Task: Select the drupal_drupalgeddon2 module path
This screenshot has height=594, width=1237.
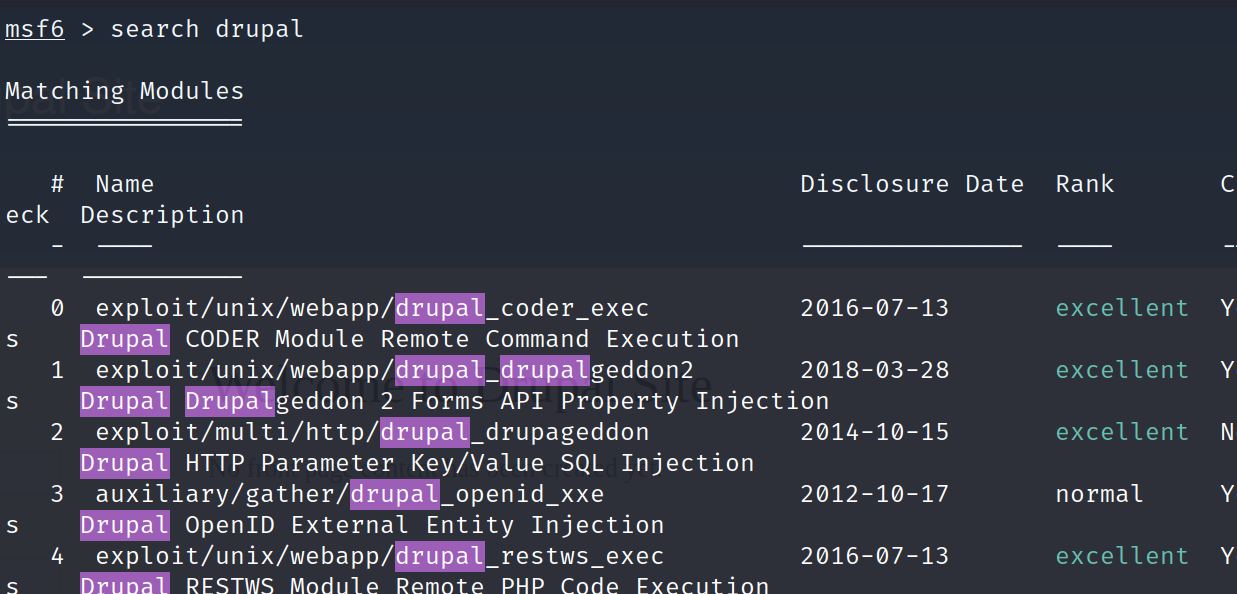Action: (394, 370)
